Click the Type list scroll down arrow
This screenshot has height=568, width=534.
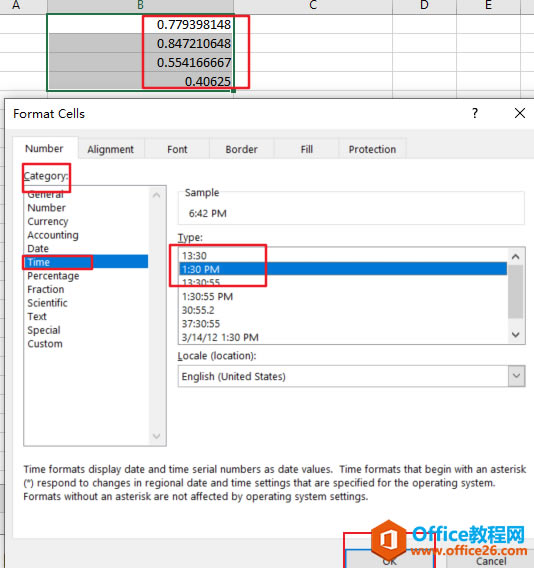[516, 334]
